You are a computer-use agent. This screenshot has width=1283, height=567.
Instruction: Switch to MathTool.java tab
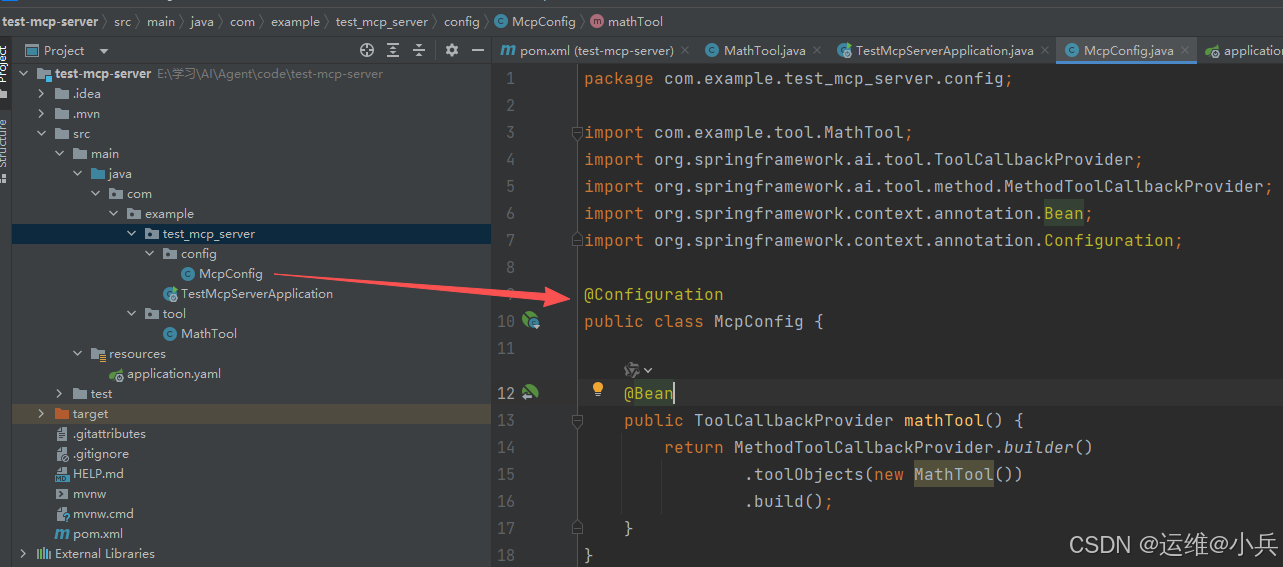click(765, 50)
